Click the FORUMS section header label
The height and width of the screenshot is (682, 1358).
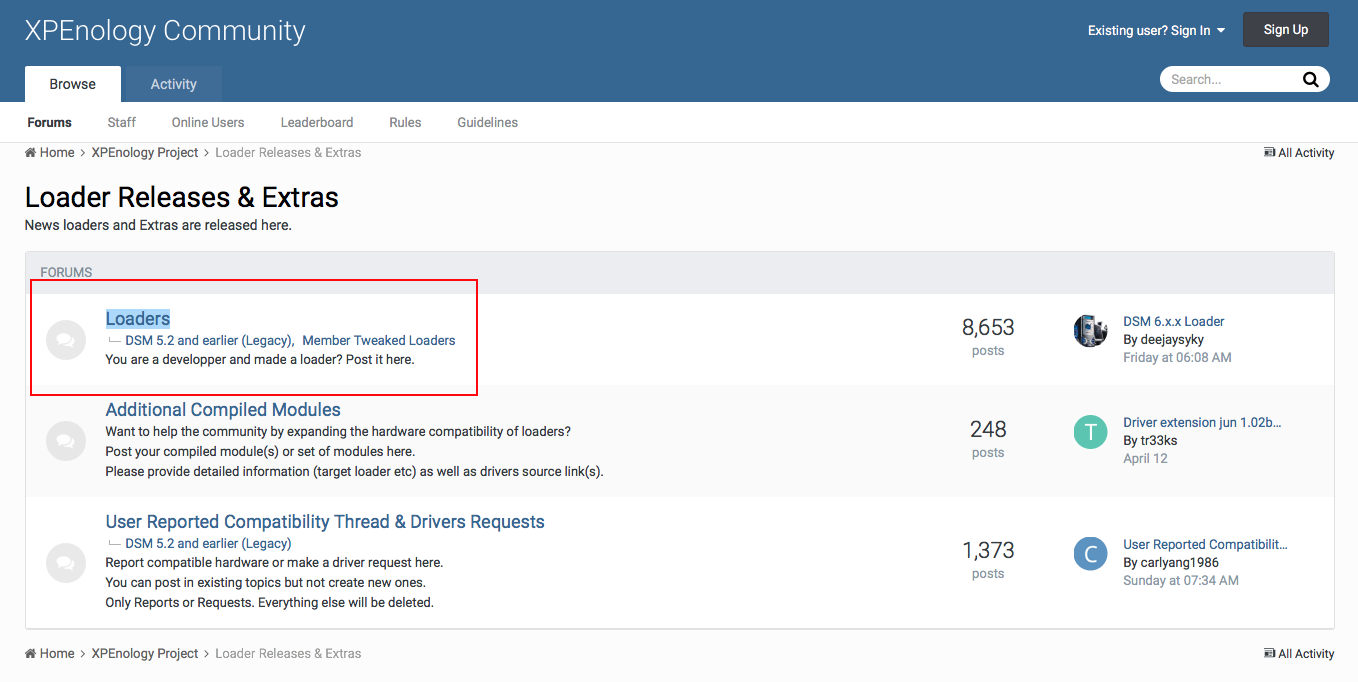click(66, 272)
